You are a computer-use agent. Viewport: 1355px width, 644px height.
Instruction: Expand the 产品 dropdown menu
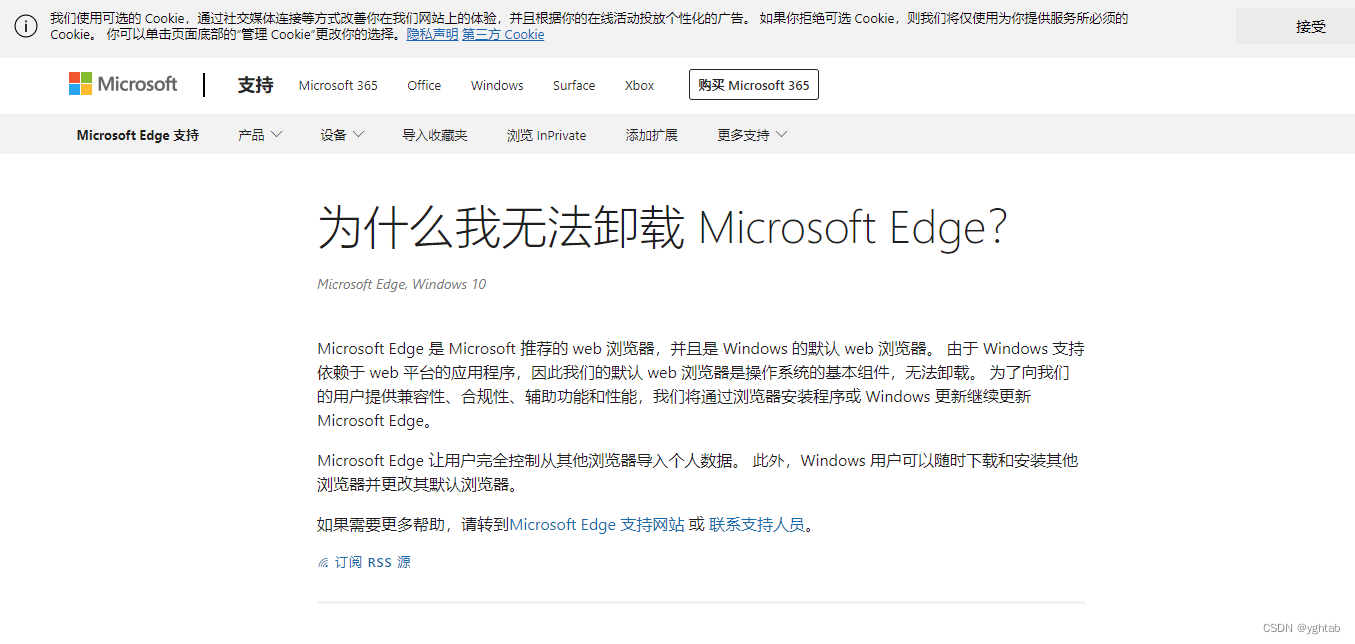(260, 135)
